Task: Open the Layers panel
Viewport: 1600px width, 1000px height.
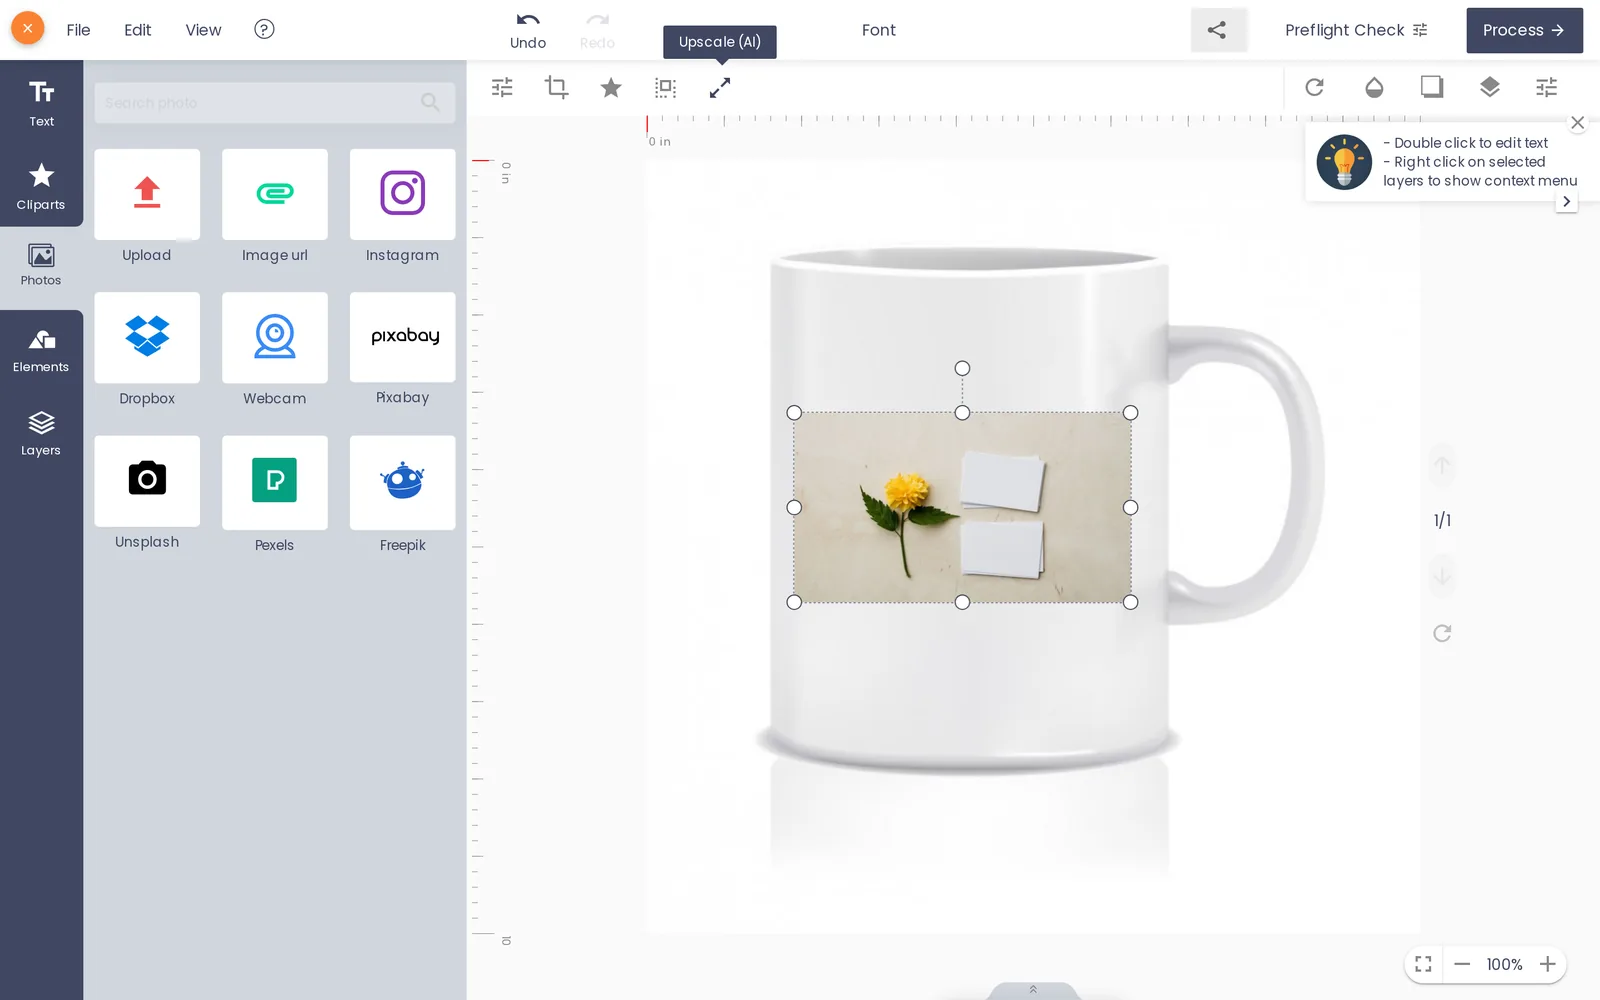Action: (x=41, y=435)
